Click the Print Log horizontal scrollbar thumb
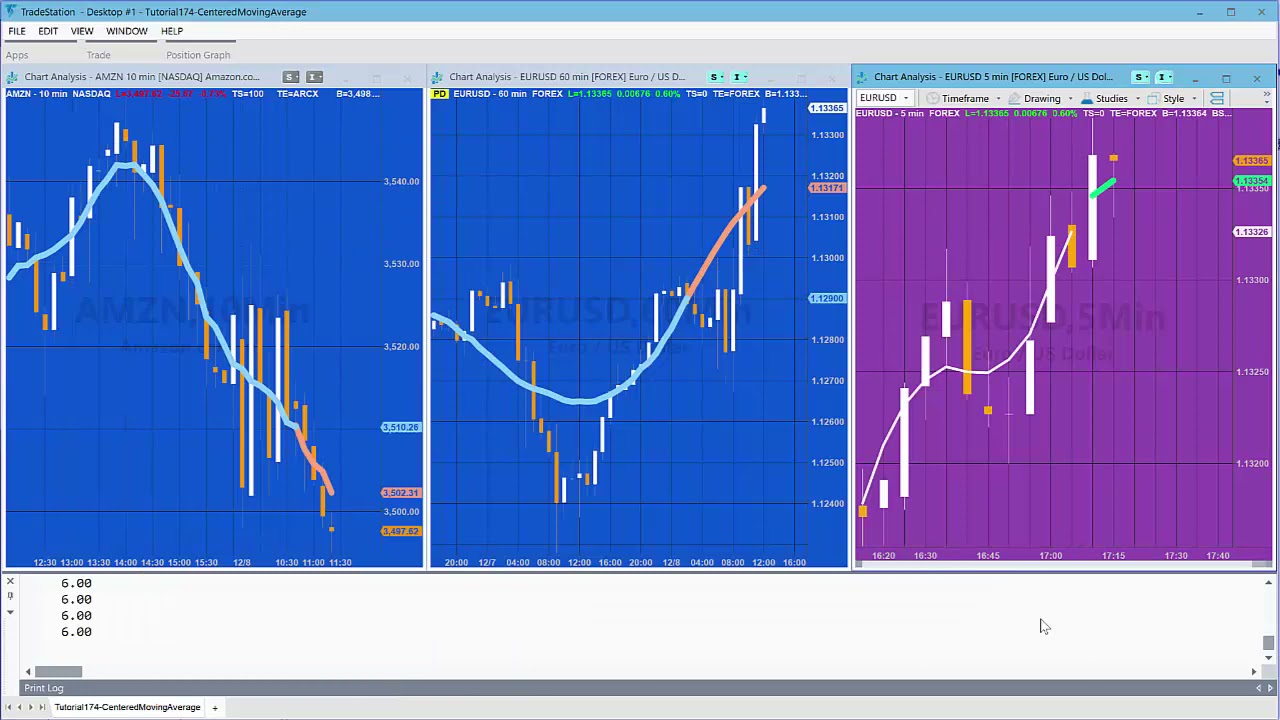Viewport: 1280px width, 720px height. (x=59, y=671)
